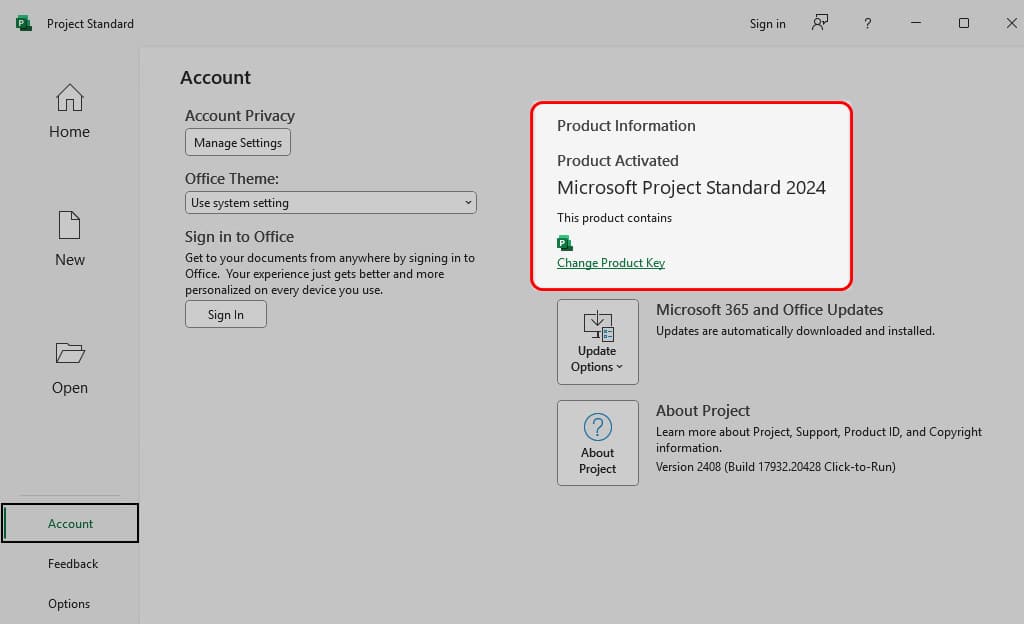Viewport: 1024px width, 624px height.
Task: Select the Account tab in sidebar
Action: tap(70, 523)
